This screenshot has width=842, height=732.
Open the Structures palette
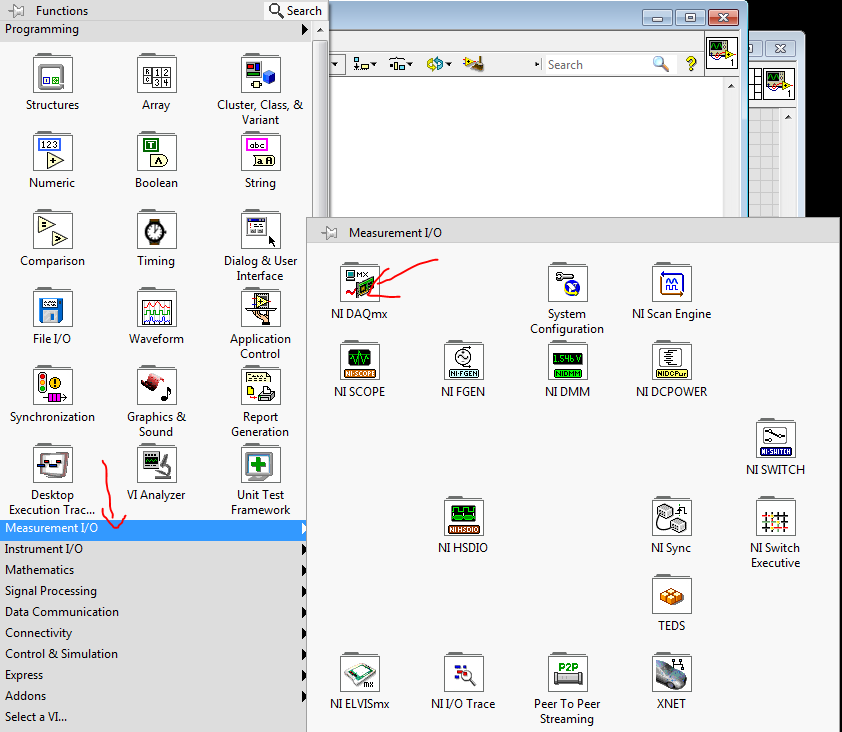pos(52,74)
